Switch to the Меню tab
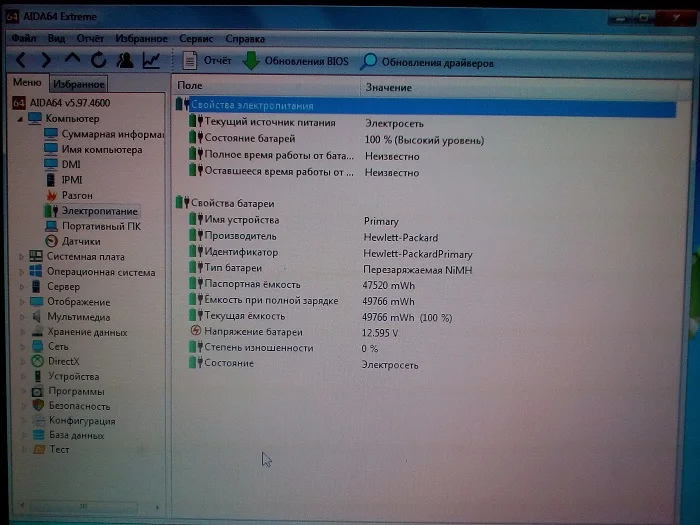 coord(27,83)
